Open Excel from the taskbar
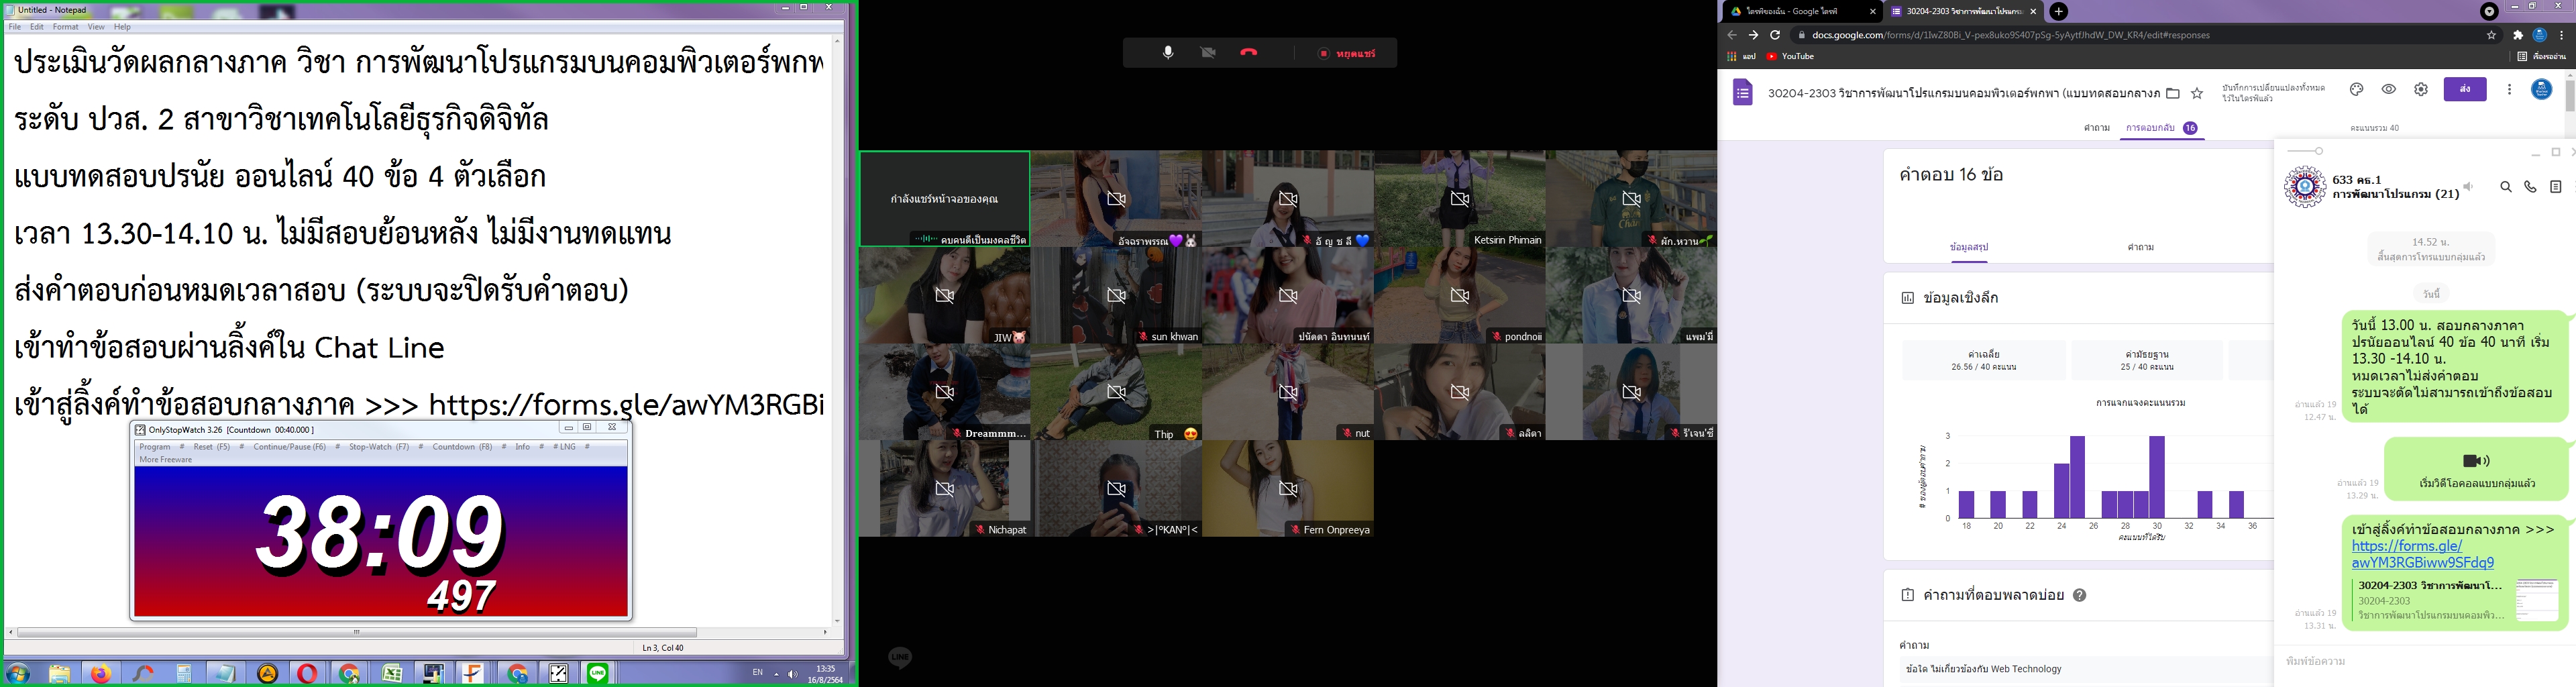This screenshot has height=687, width=2576. [392, 674]
